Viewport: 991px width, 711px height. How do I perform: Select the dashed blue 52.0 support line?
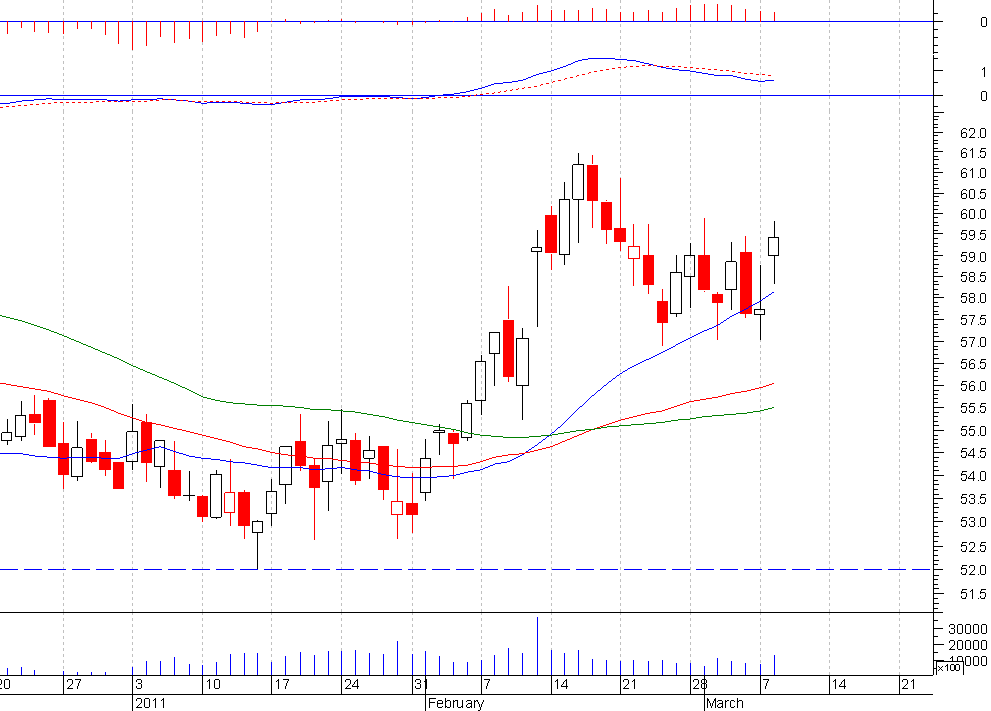[x=466, y=569]
